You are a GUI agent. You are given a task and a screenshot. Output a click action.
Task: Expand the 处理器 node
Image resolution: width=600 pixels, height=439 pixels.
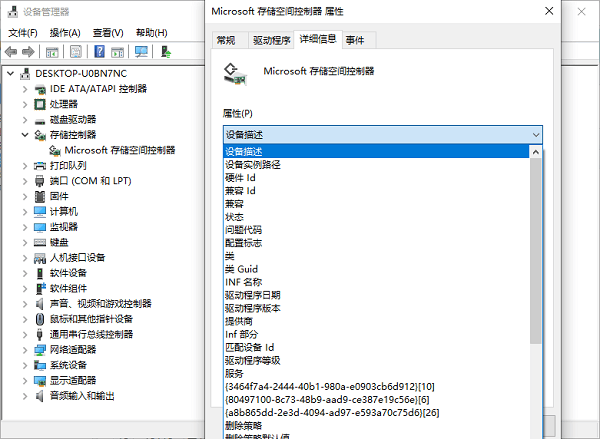click(25, 104)
